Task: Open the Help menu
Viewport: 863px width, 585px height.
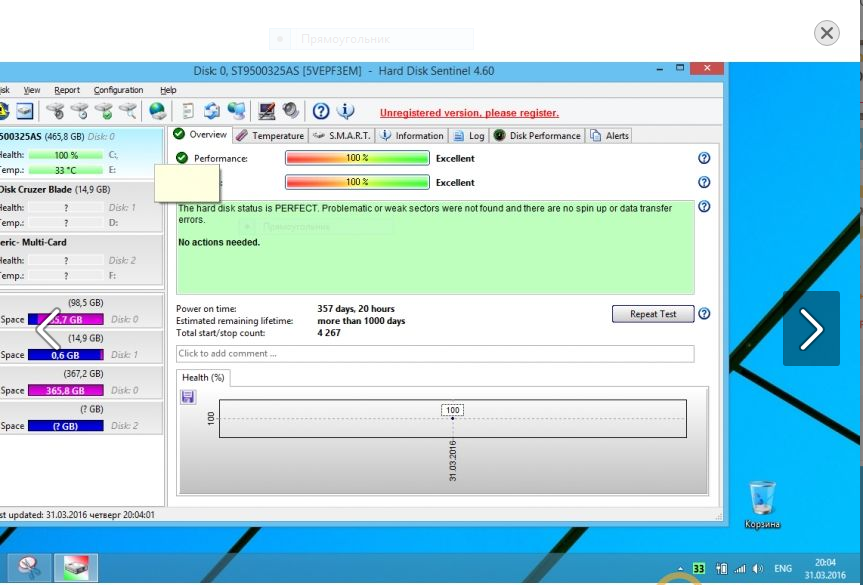Action: pos(168,90)
